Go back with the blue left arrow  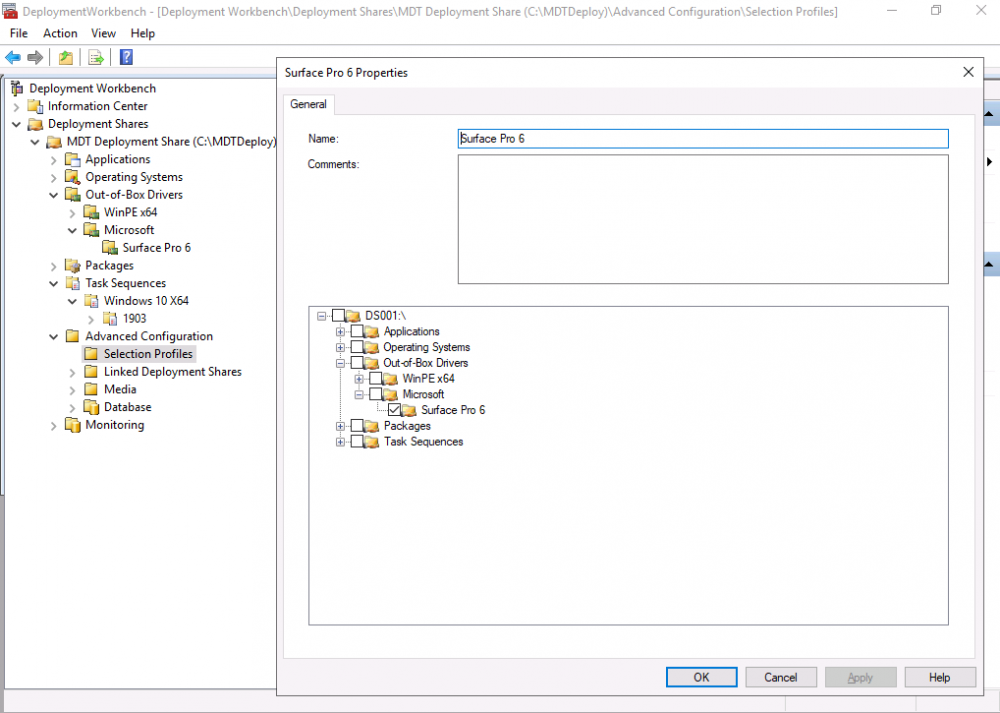click(x=13, y=57)
